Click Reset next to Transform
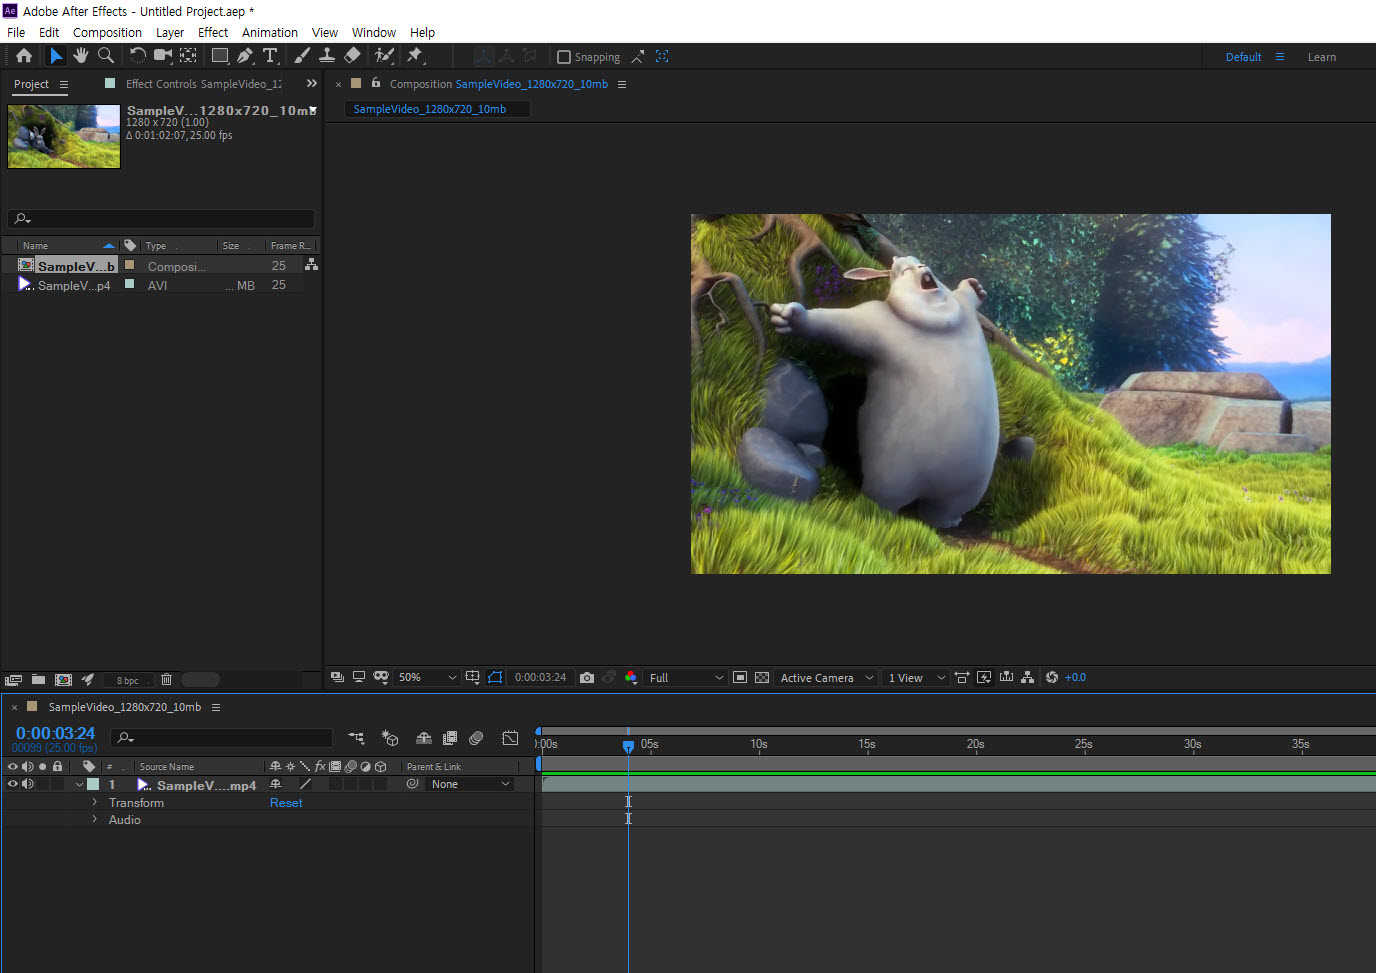 [286, 803]
